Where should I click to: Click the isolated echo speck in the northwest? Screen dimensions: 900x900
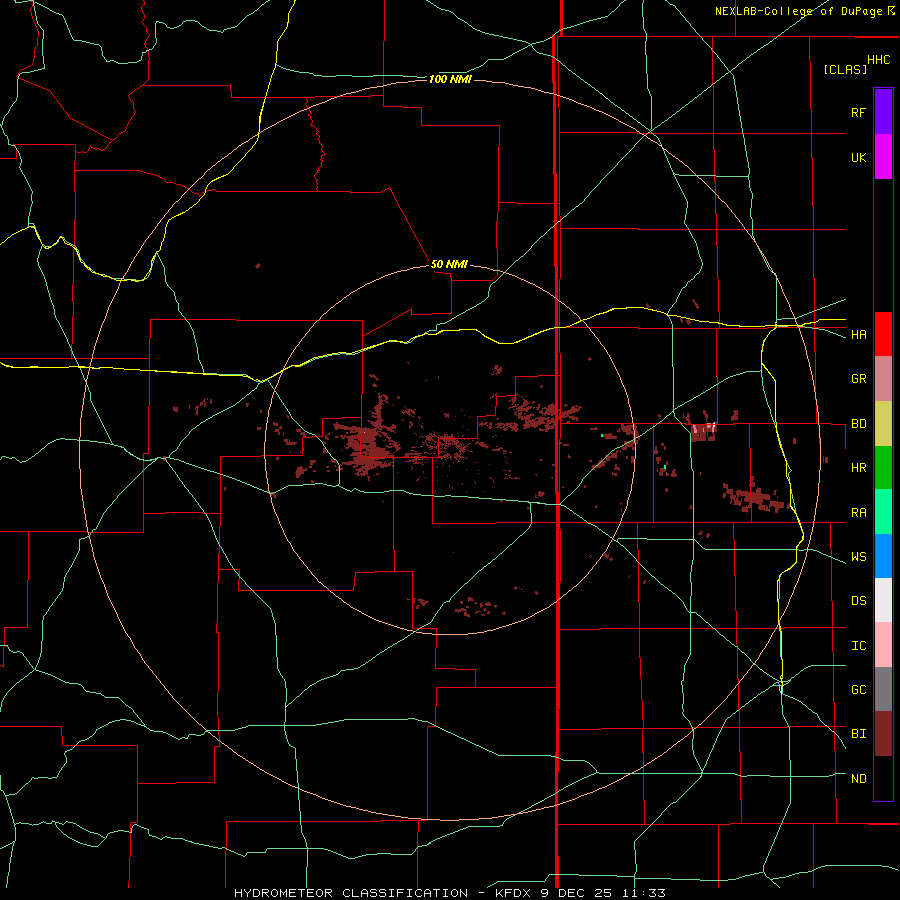tap(258, 266)
